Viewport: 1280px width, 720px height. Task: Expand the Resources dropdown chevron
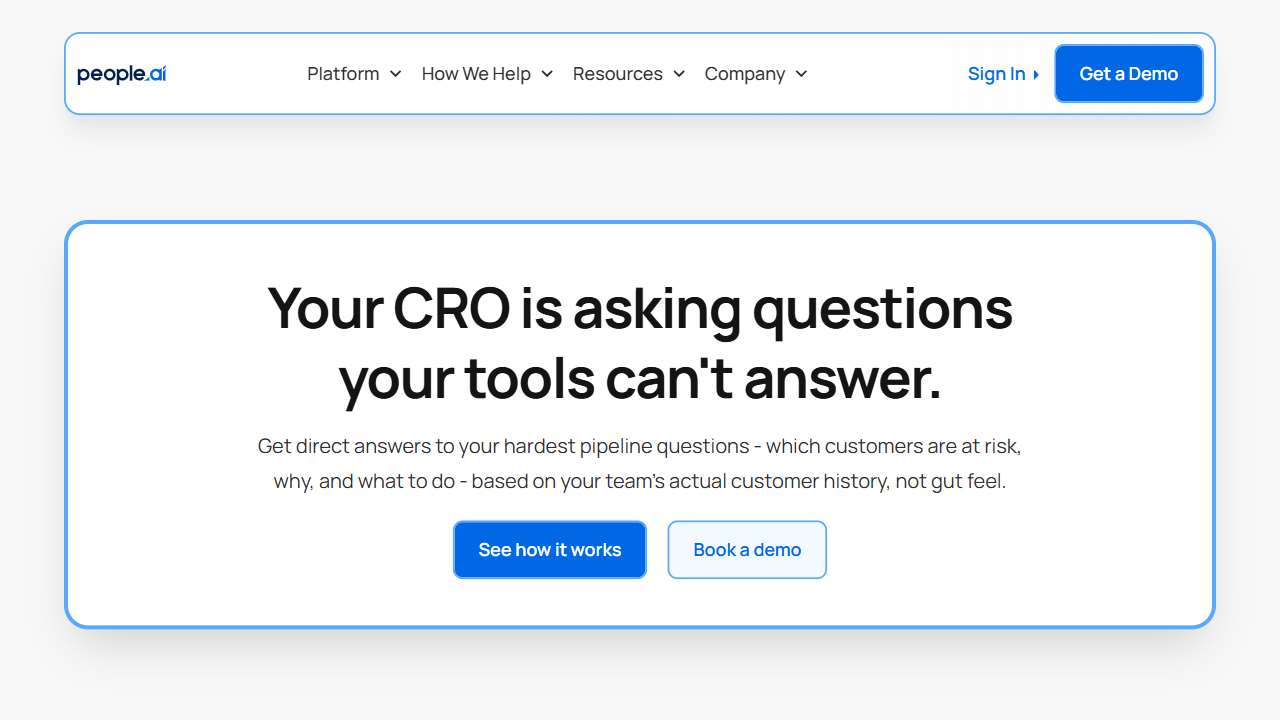tap(679, 74)
